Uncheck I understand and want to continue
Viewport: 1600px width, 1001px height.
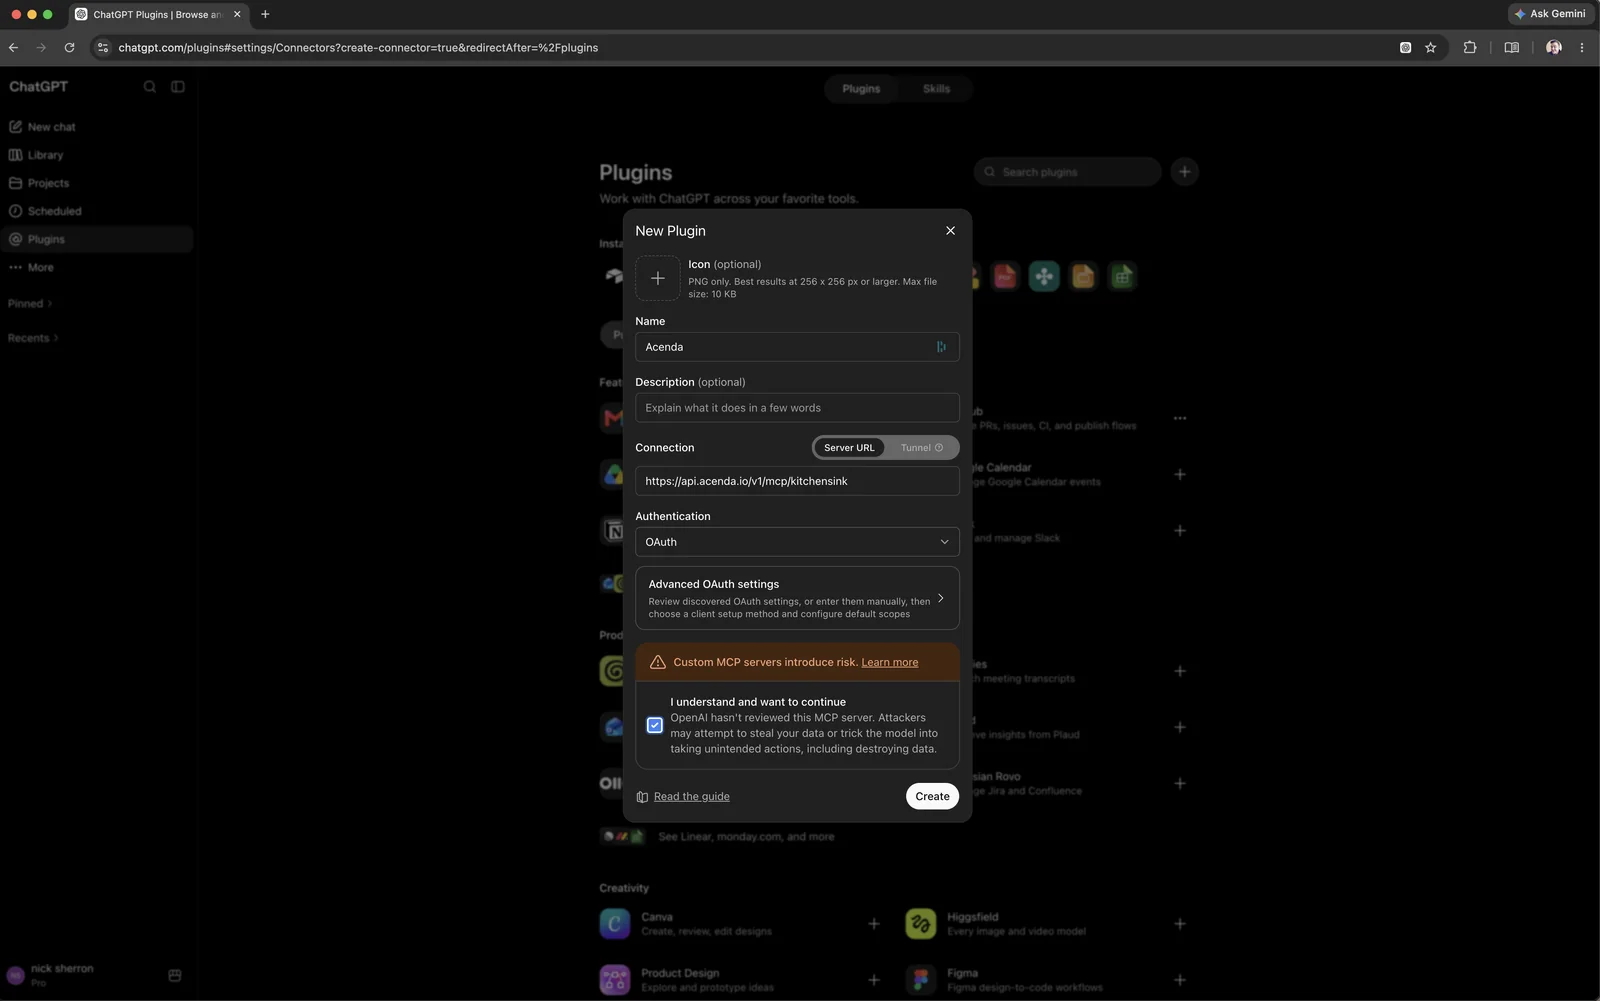(655, 725)
